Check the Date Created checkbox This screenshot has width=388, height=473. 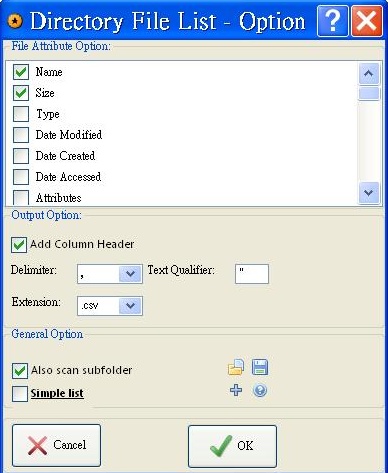(x=21, y=156)
